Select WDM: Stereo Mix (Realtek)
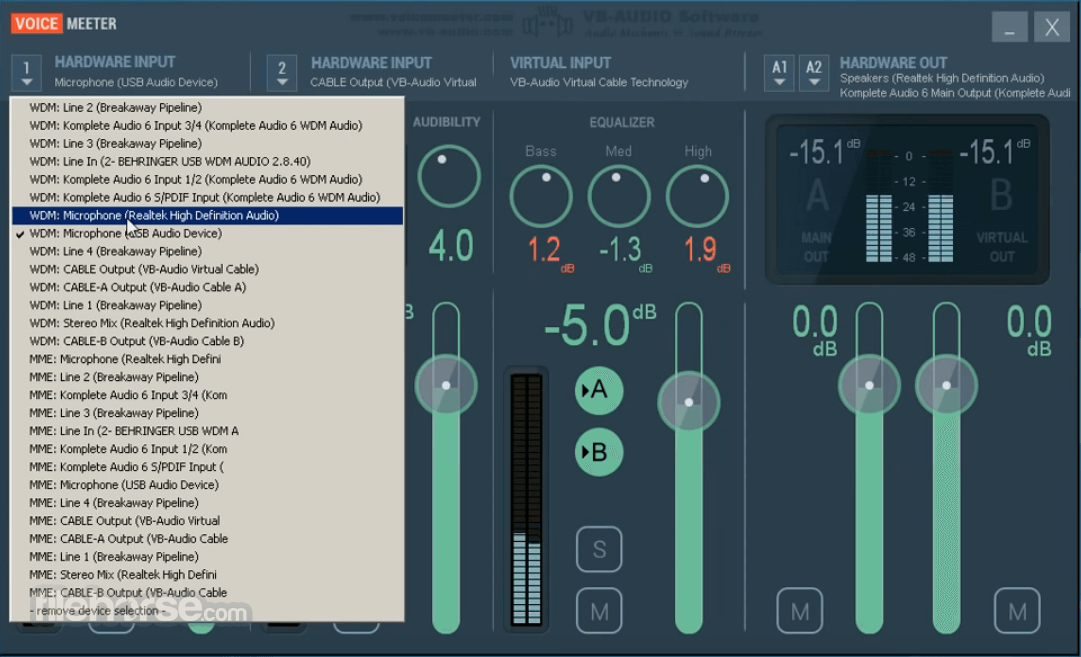The image size is (1081, 657). pos(208,323)
